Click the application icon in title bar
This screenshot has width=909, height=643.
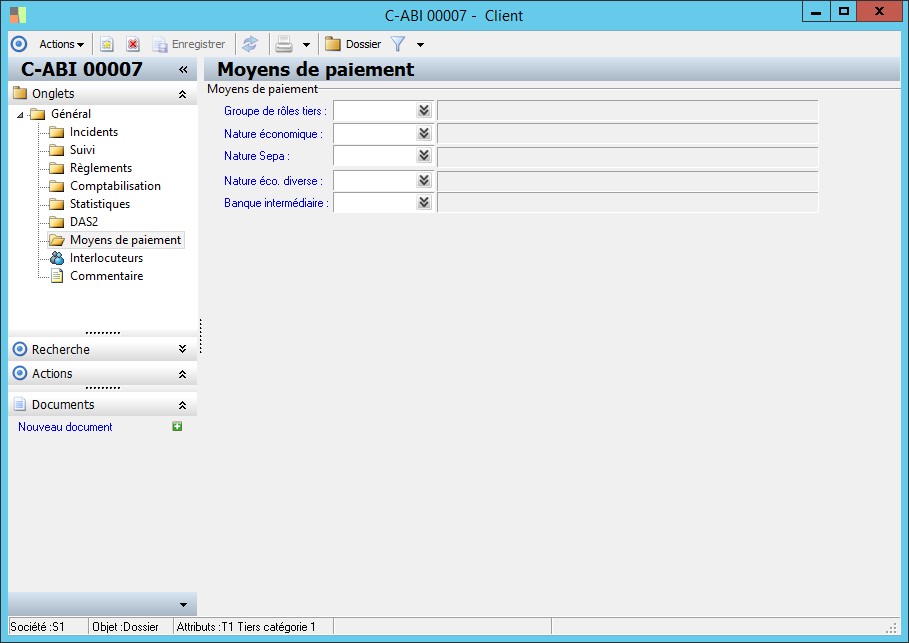18,15
